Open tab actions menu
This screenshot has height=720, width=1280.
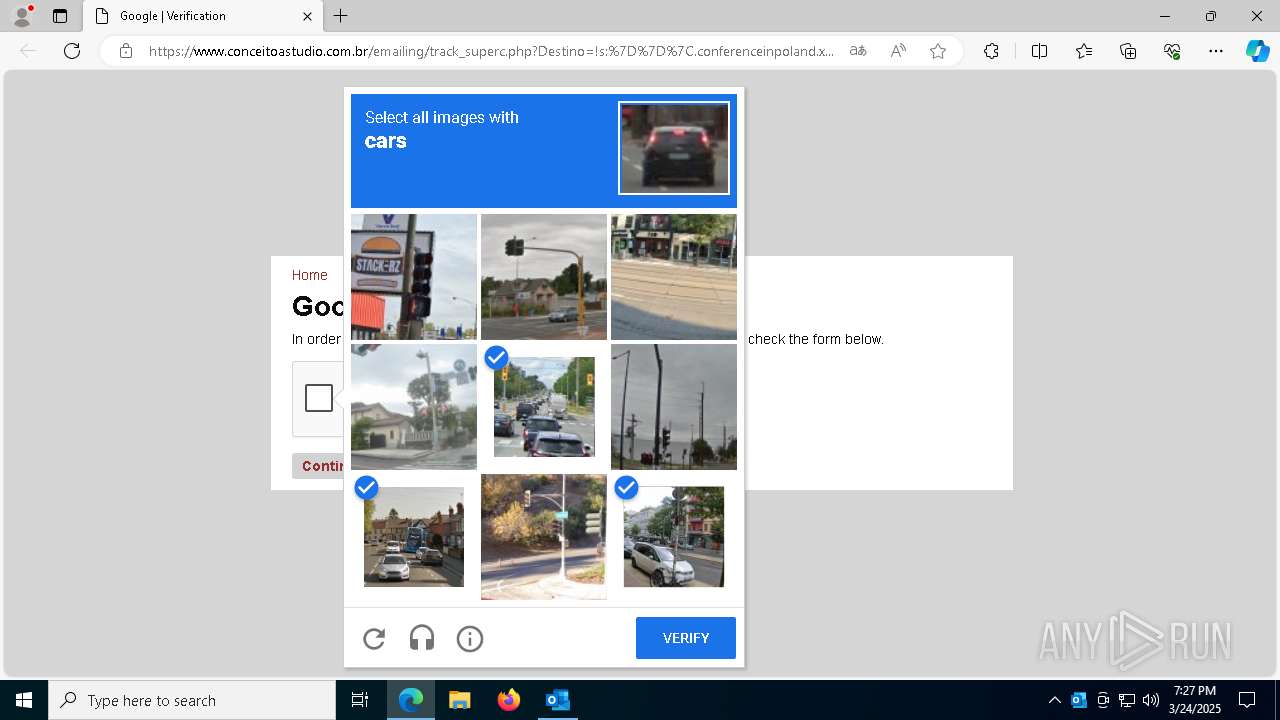60,16
